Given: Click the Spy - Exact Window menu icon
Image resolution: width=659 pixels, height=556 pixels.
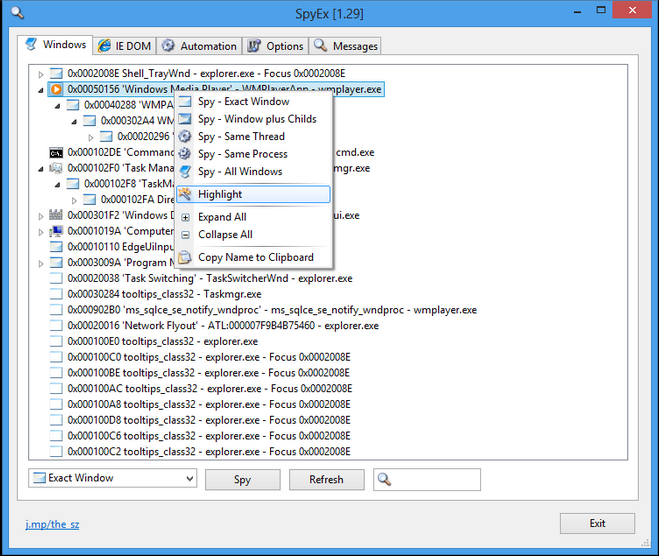Looking at the screenshot, I should point(185,101).
